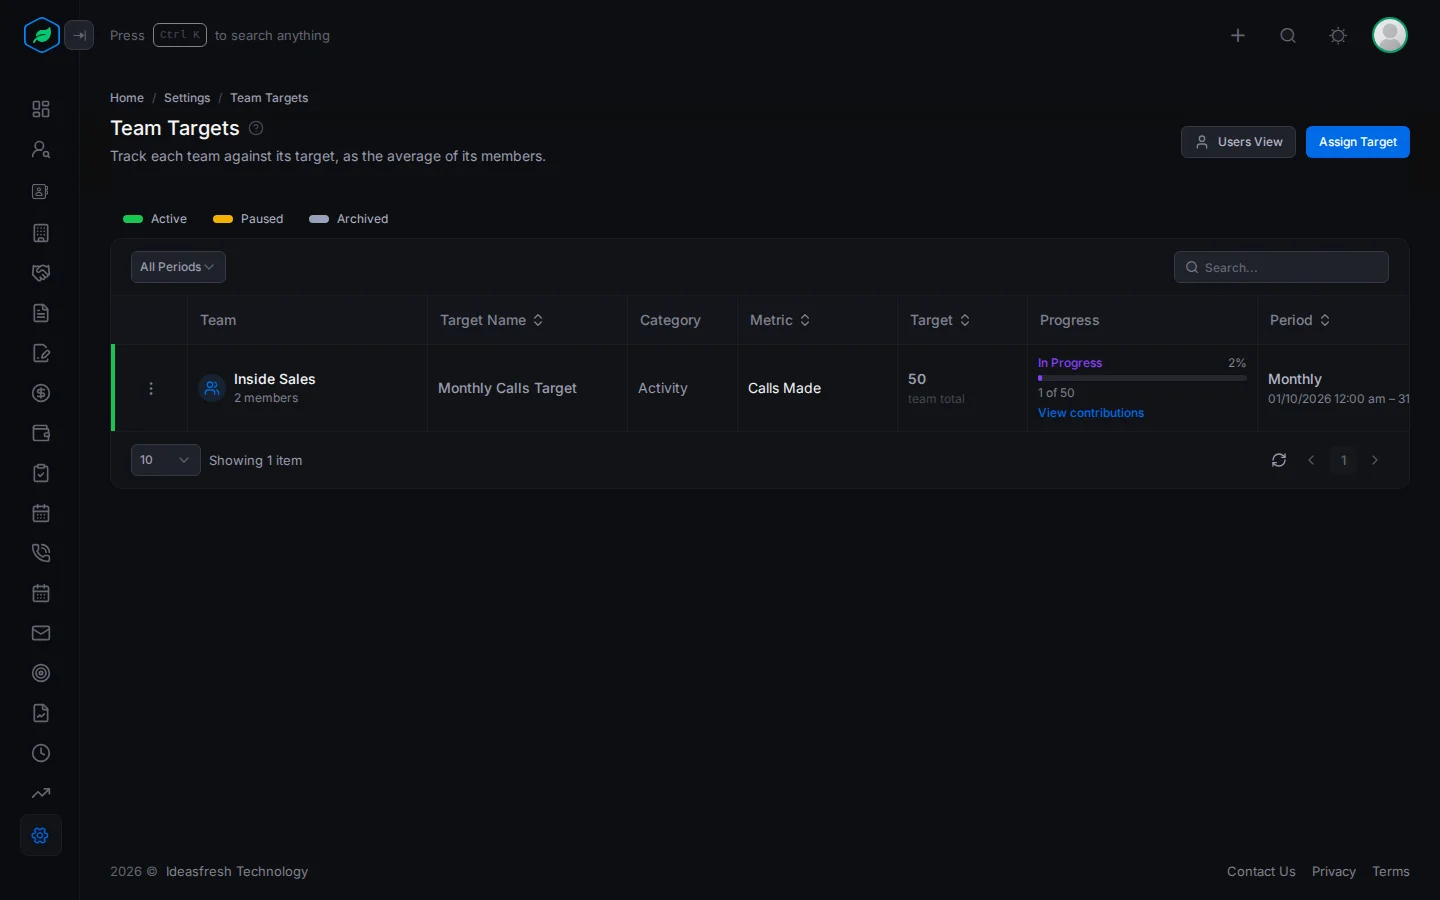Sort by the Target Name column
This screenshot has height=900, width=1440.
tap(492, 320)
